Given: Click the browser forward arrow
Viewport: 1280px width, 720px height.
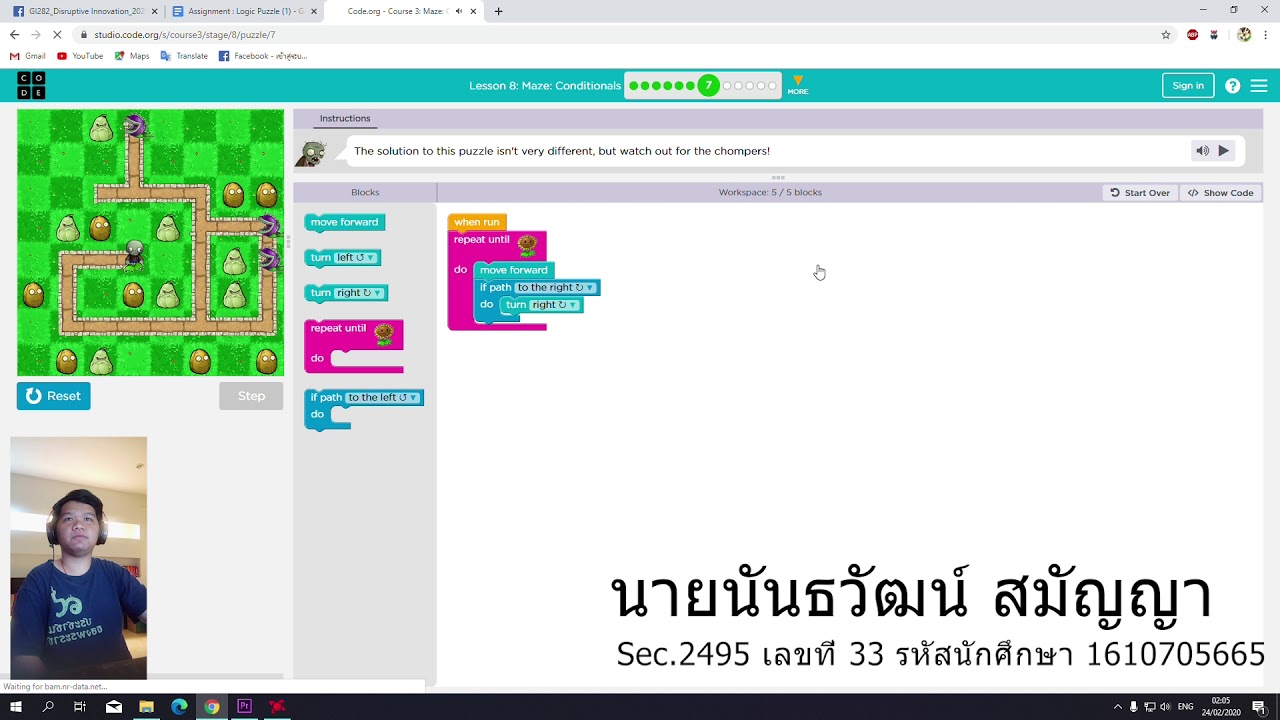Looking at the screenshot, I should pyautogui.click(x=36, y=34).
